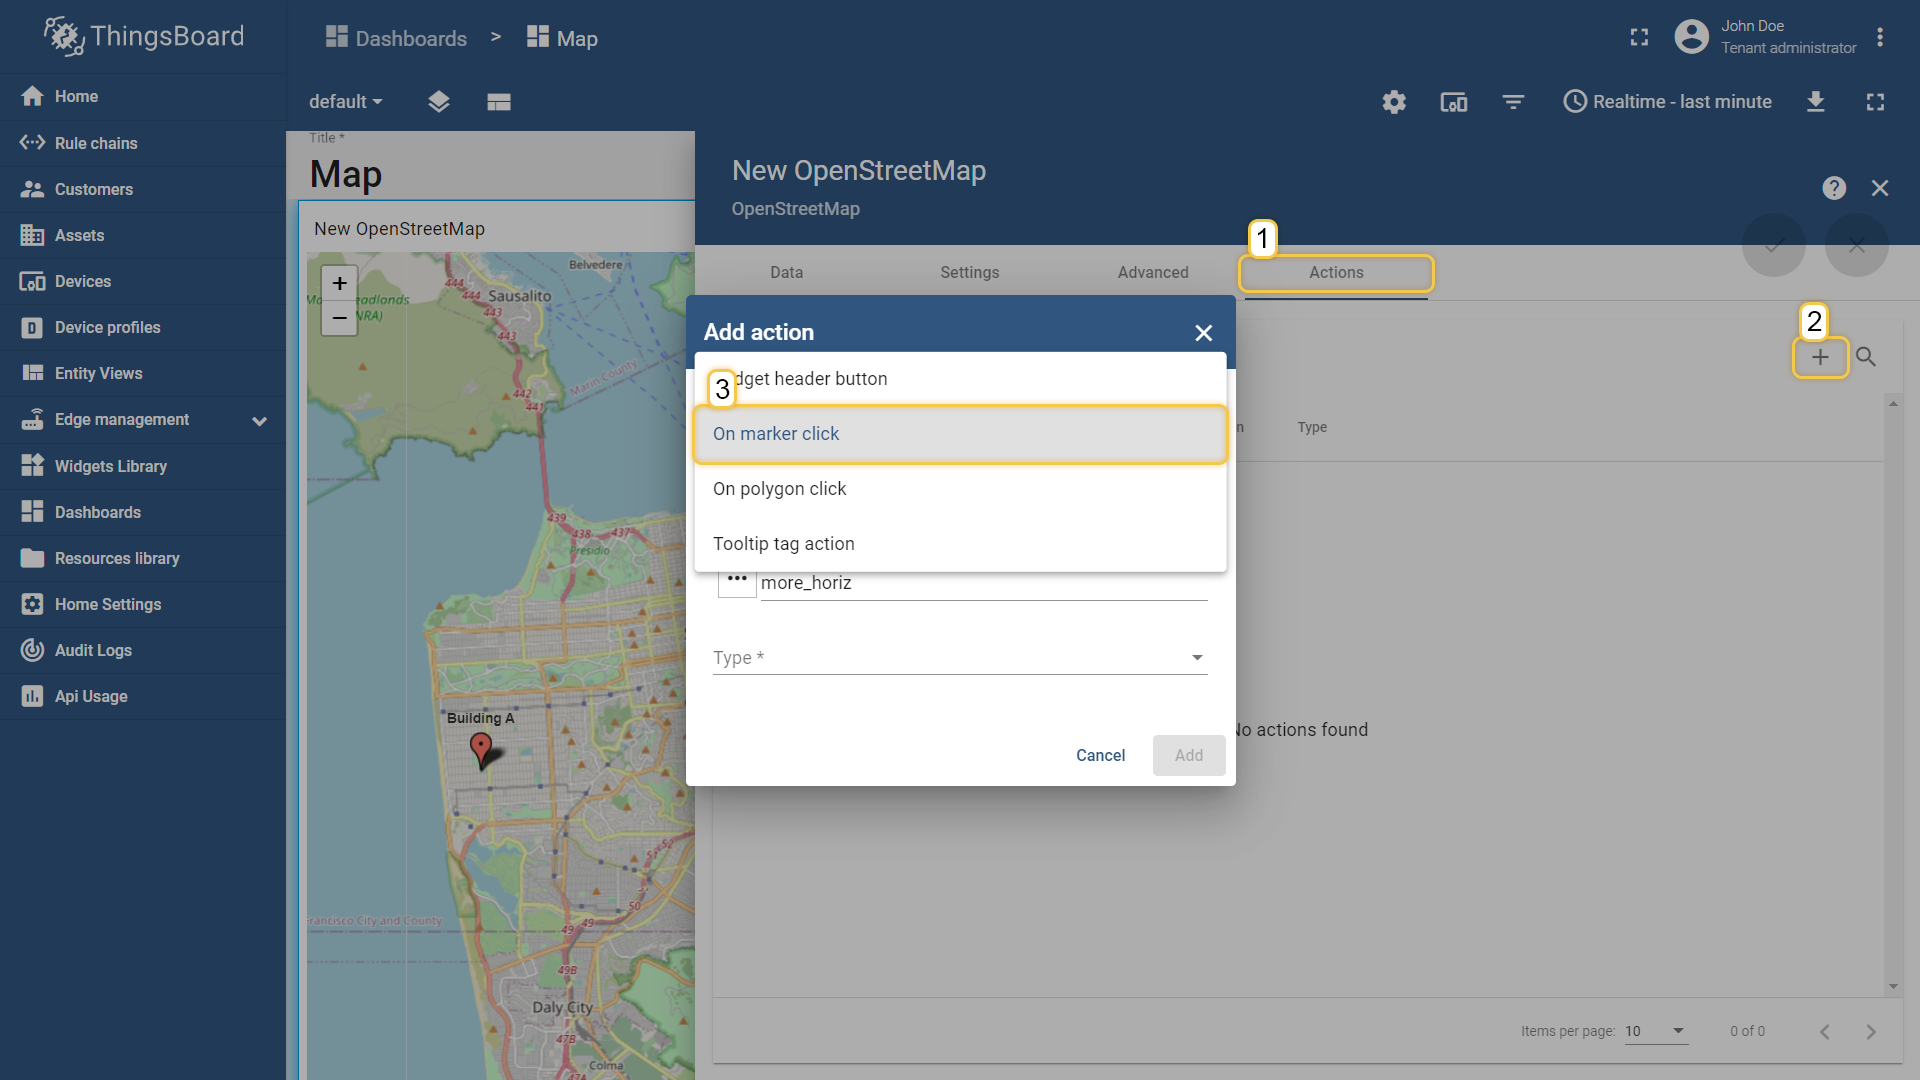Export dashboard via download icon
Viewport: 1920px width, 1080px height.
click(1816, 102)
